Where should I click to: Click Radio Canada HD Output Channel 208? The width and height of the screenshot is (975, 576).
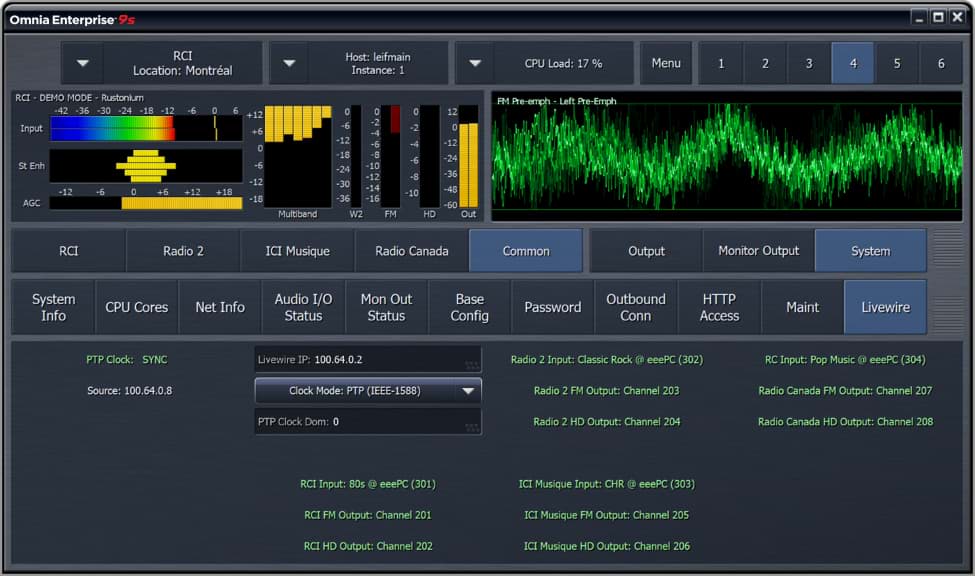click(845, 422)
